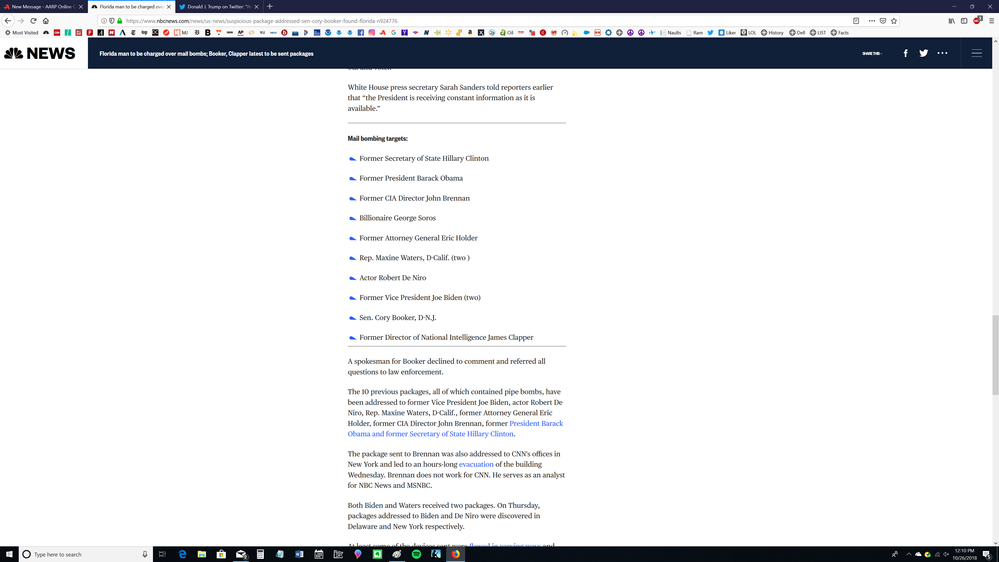Click 'Former President Barack Obama' list item
This screenshot has width=999, height=562.
[x=411, y=178]
